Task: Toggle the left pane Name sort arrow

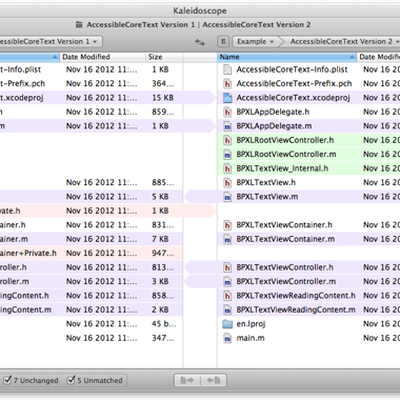Action: click(x=55, y=57)
